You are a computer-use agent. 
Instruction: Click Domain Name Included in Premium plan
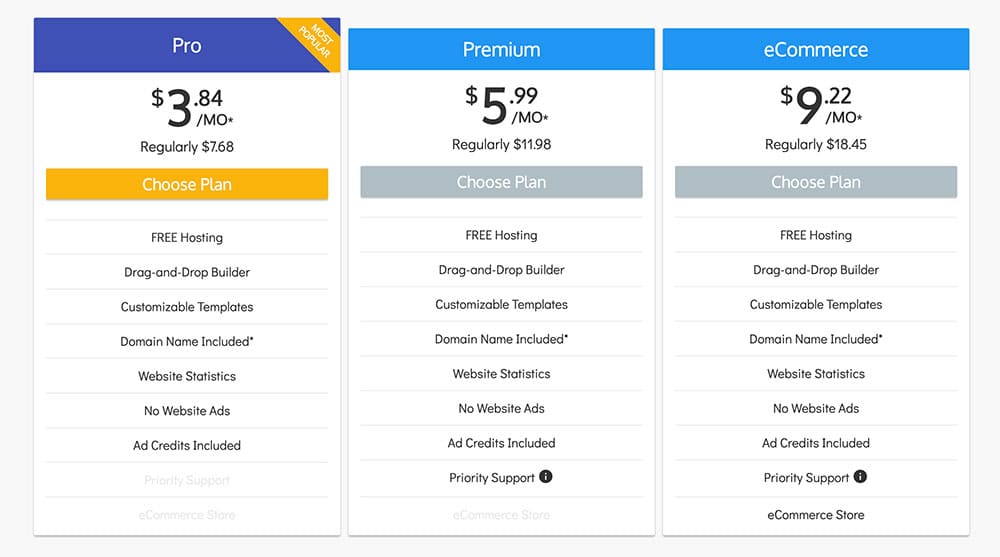[501, 339]
